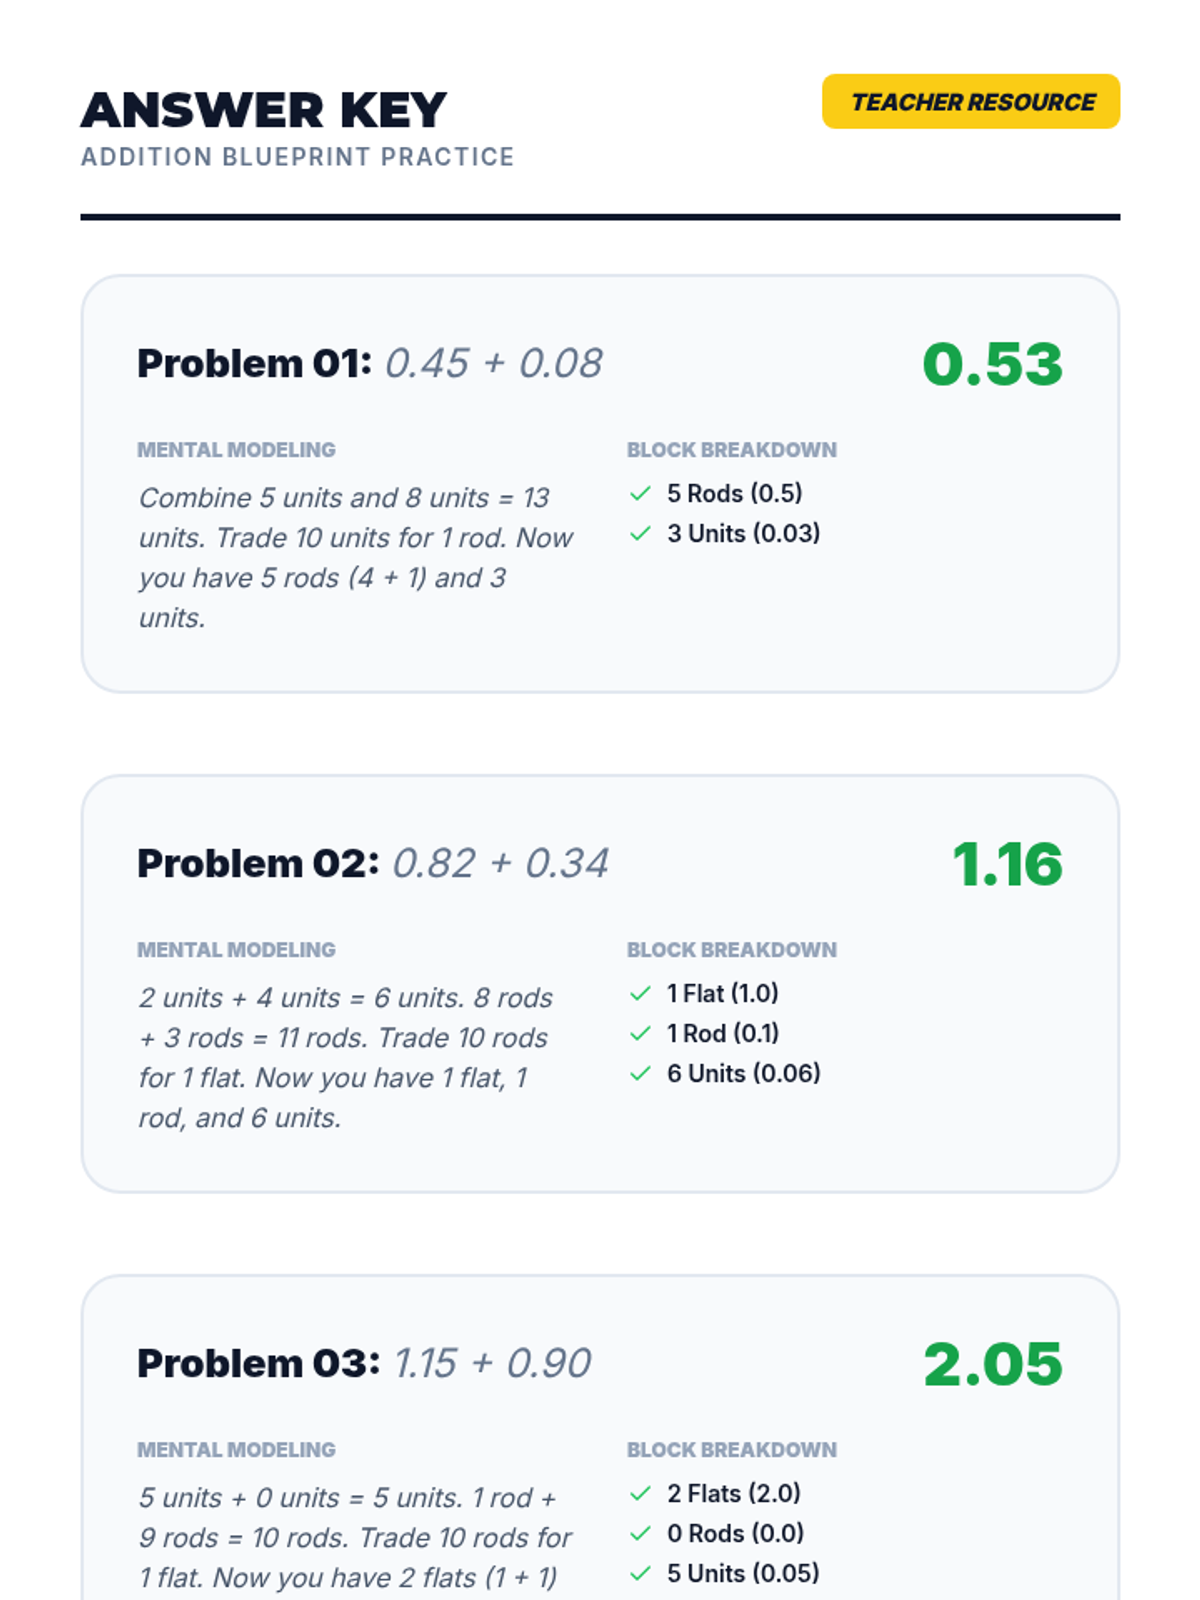Click the checkmark beside 5 Units (0.05)
Image resolution: width=1200 pixels, height=1600 pixels.
click(641, 1573)
